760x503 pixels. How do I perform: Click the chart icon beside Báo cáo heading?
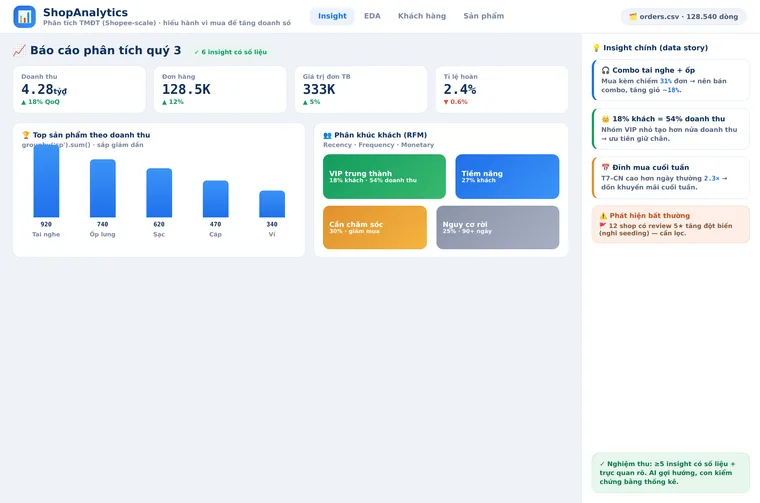point(19,50)
